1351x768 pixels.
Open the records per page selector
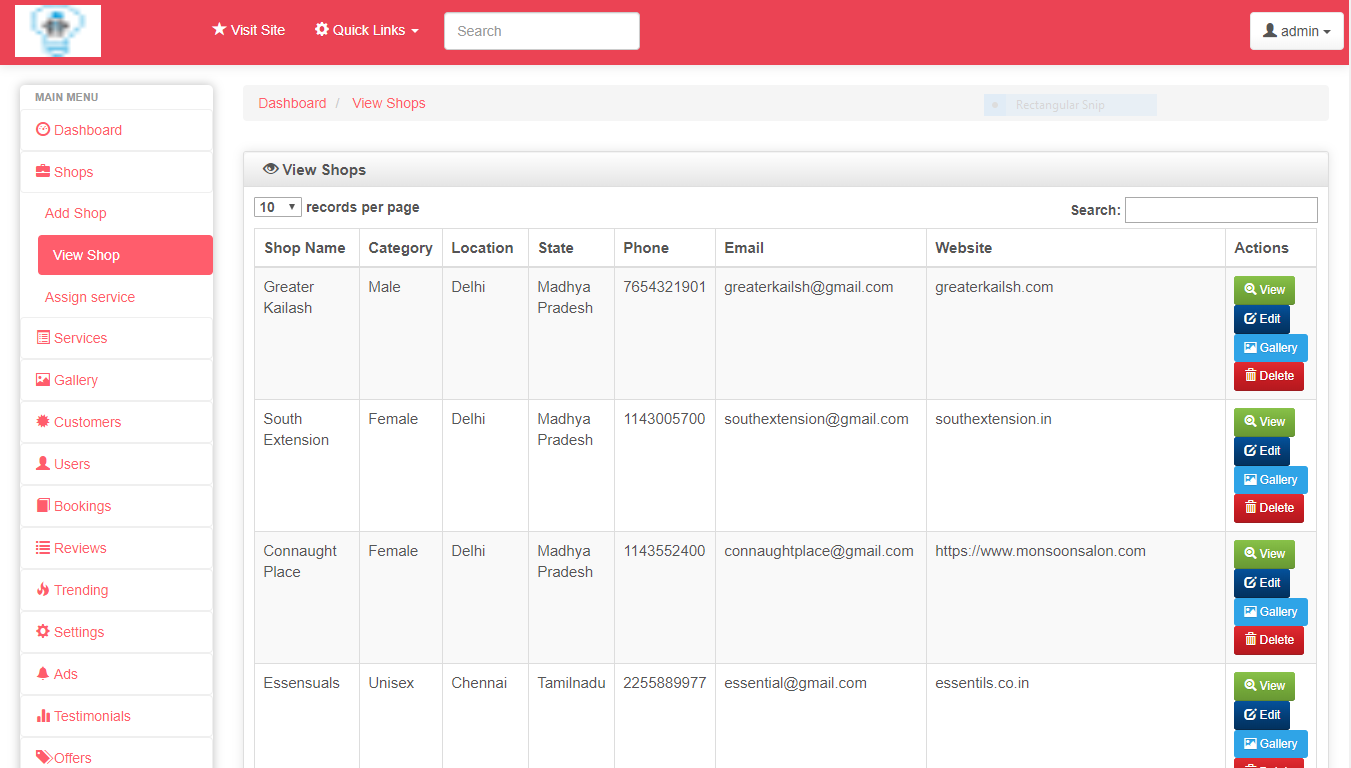[277, 207]
